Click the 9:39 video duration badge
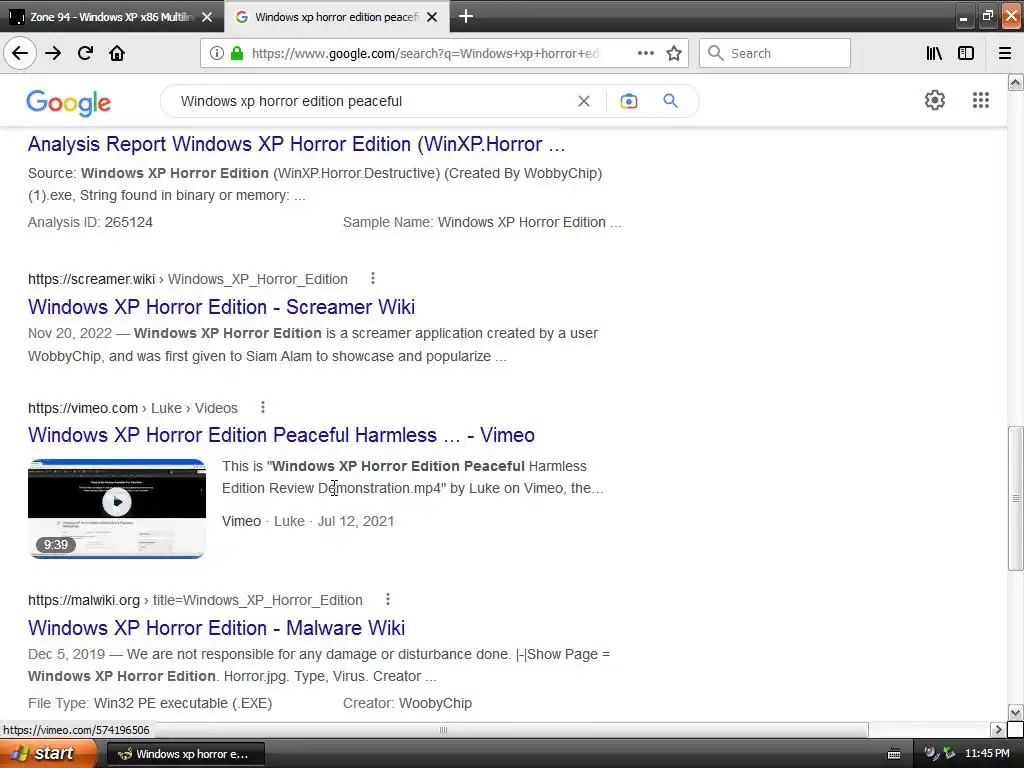 click(x=56, y=545)
